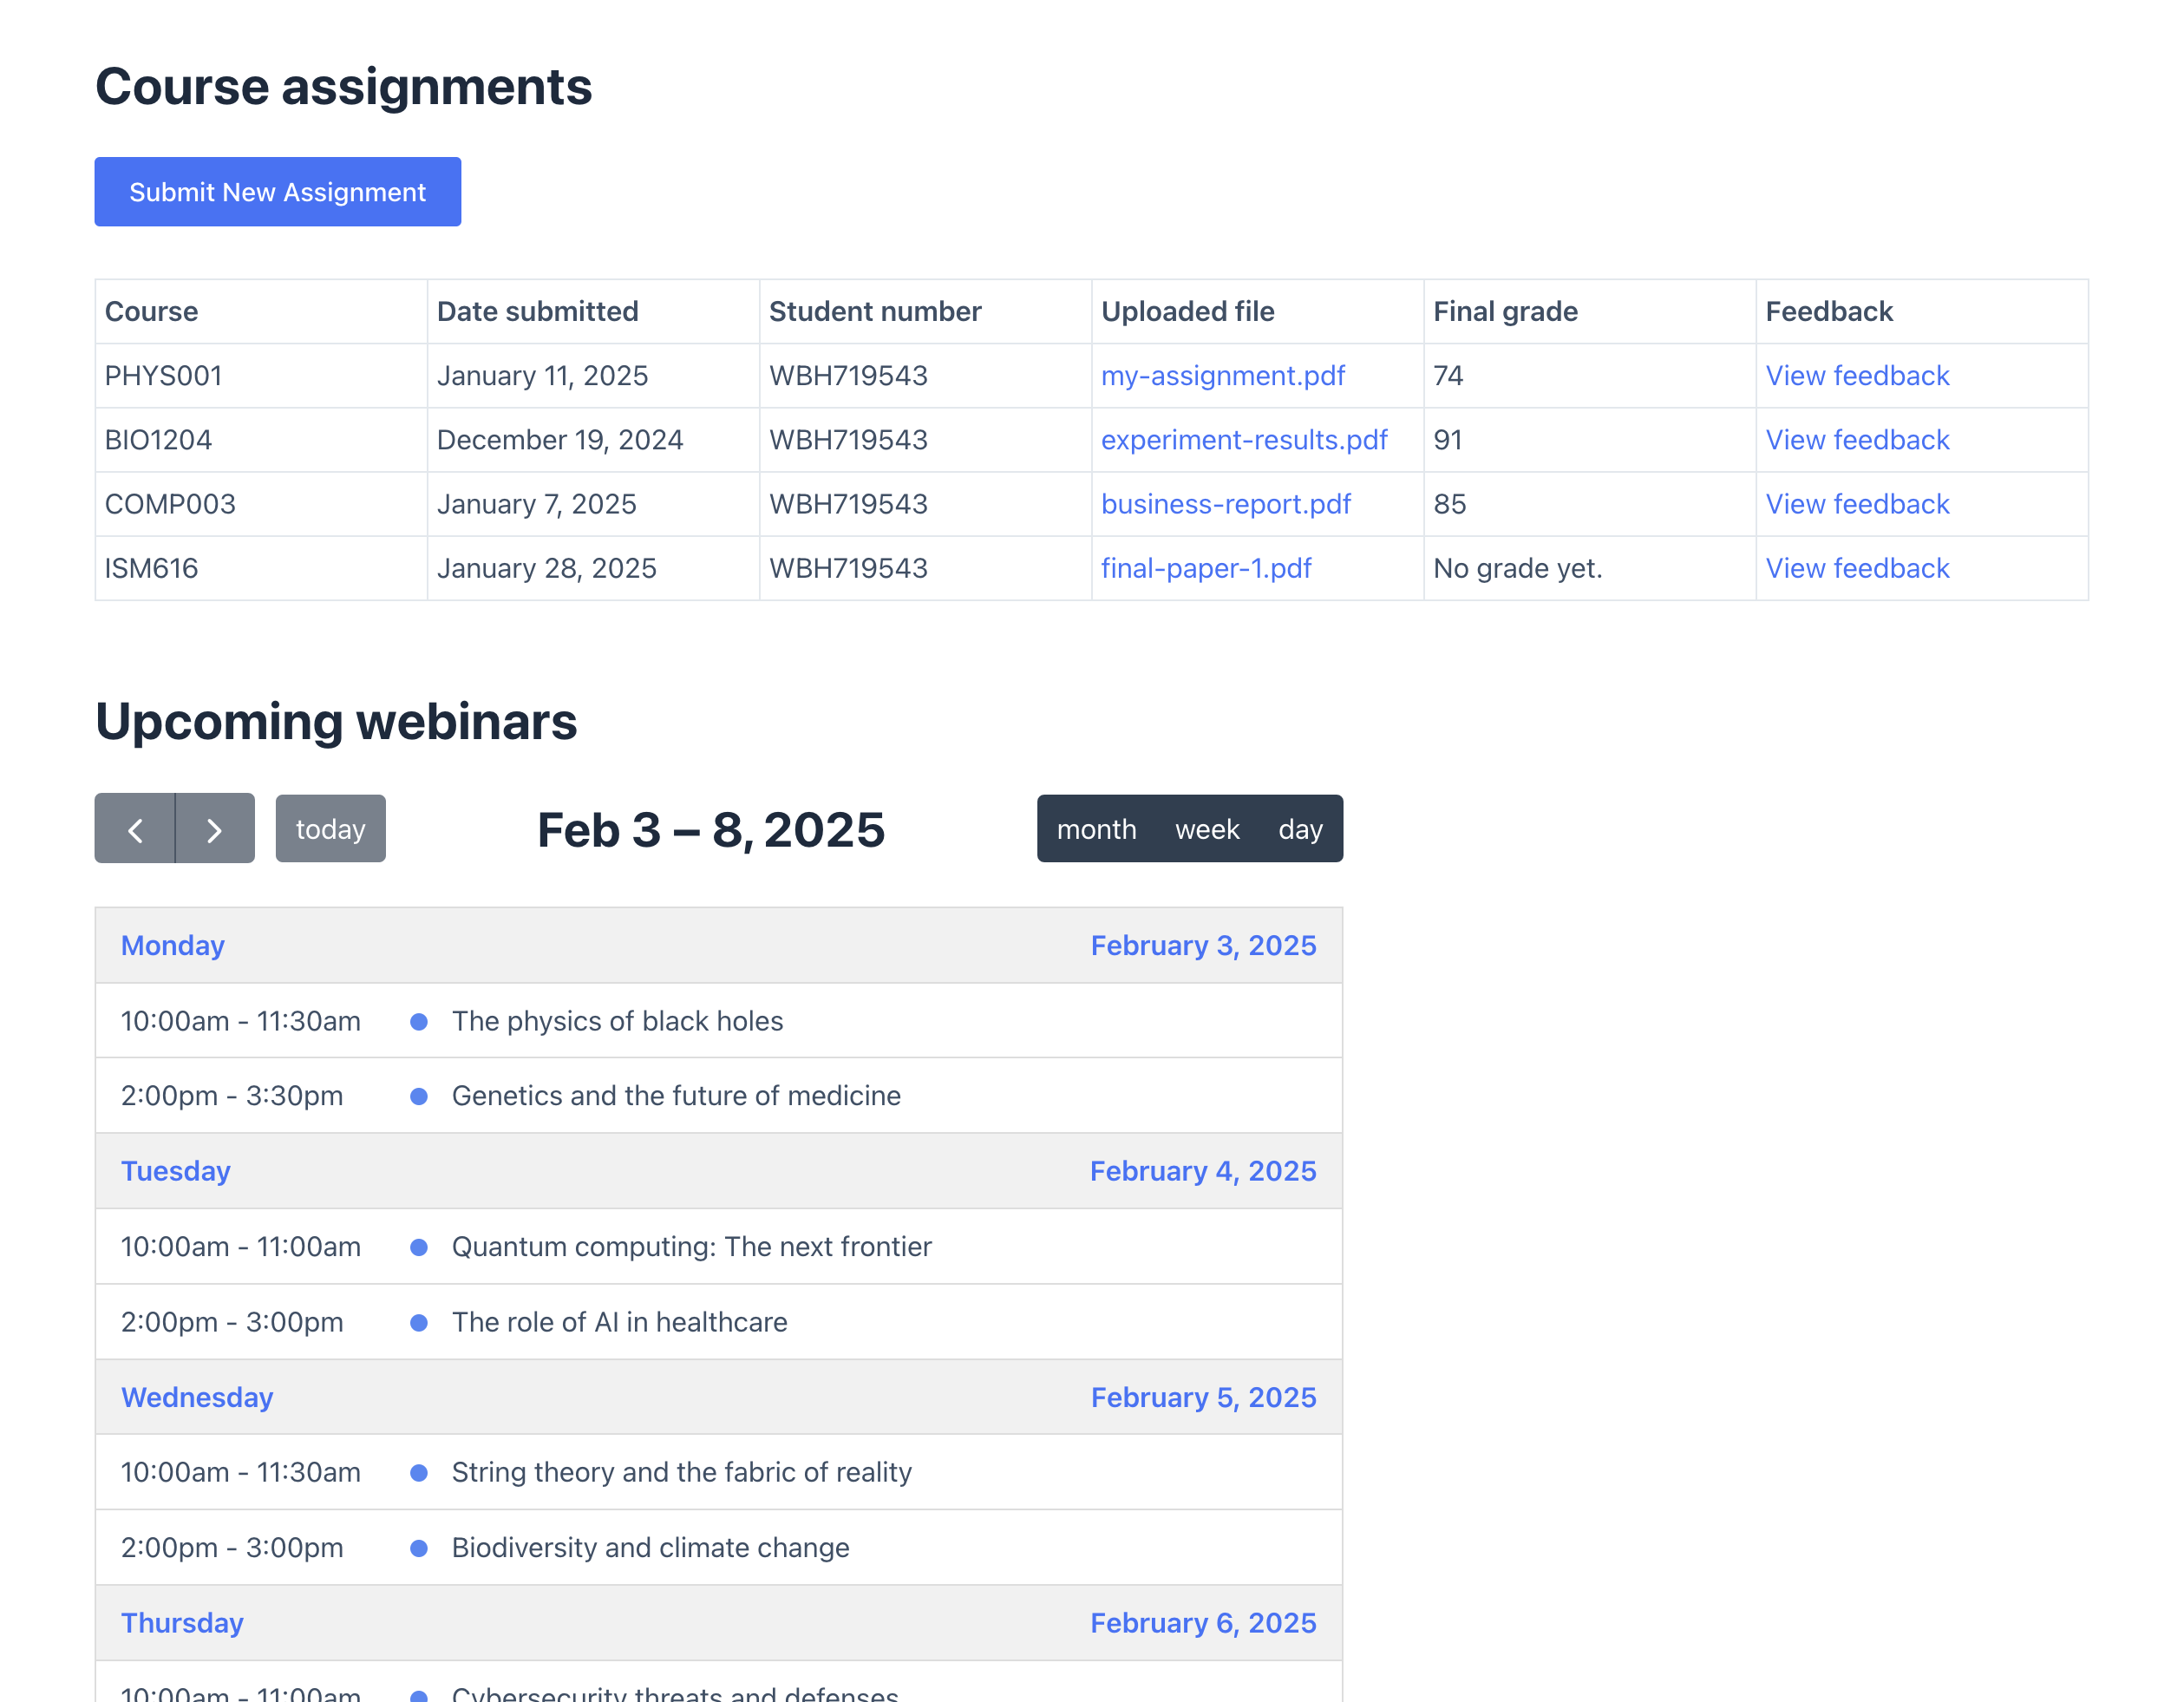Click the Submit New Assignment button

pyautogui.click(x=278, y=192)
